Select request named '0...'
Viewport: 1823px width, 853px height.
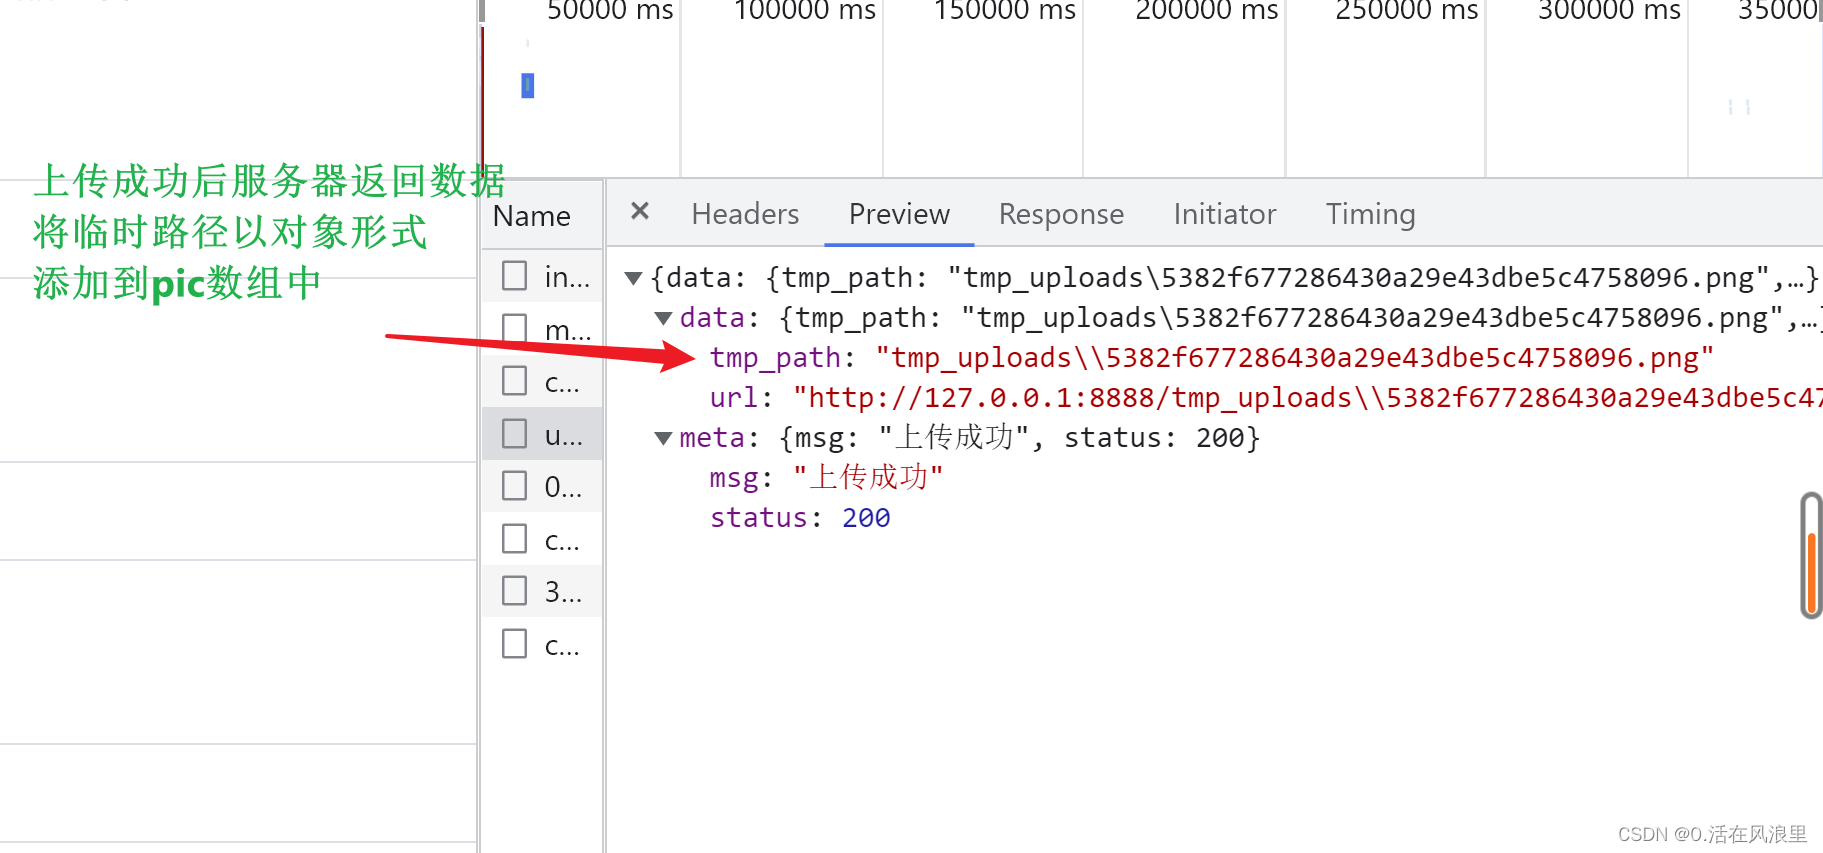563,486
